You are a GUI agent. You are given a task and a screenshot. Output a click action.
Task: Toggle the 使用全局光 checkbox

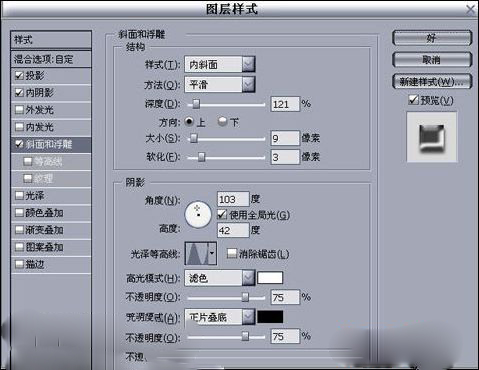(222, 215)
